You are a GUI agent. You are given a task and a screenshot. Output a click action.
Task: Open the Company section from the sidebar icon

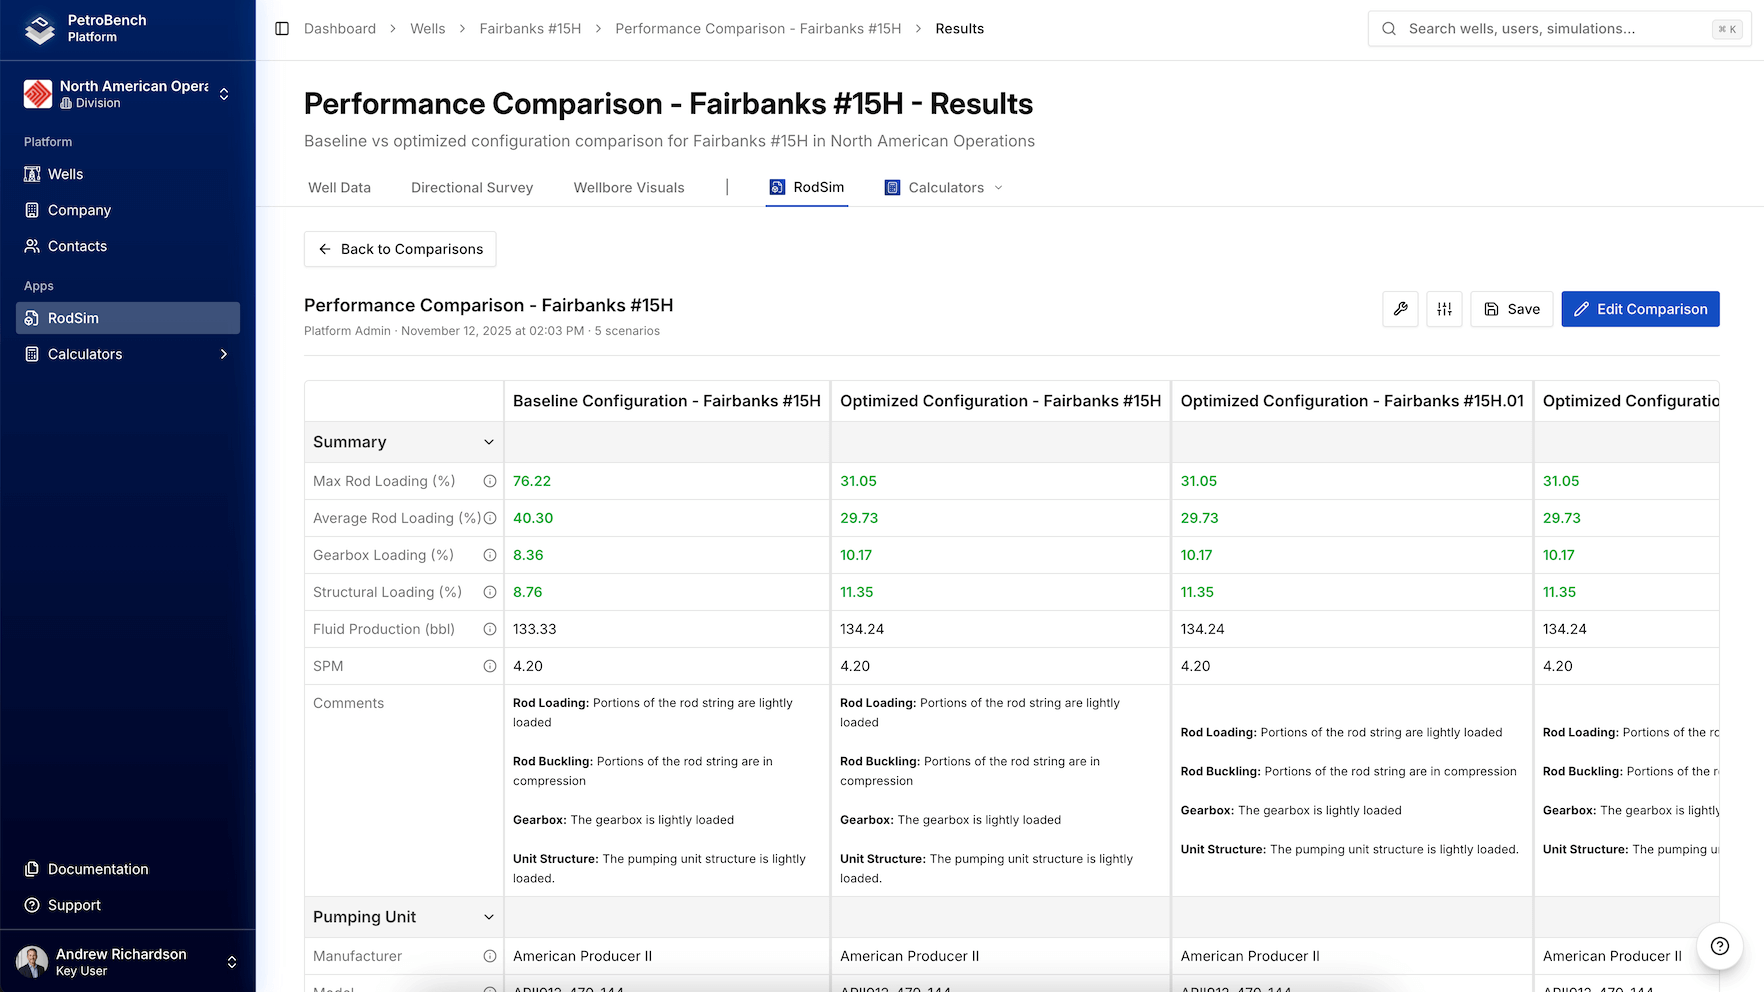(30, 210)
